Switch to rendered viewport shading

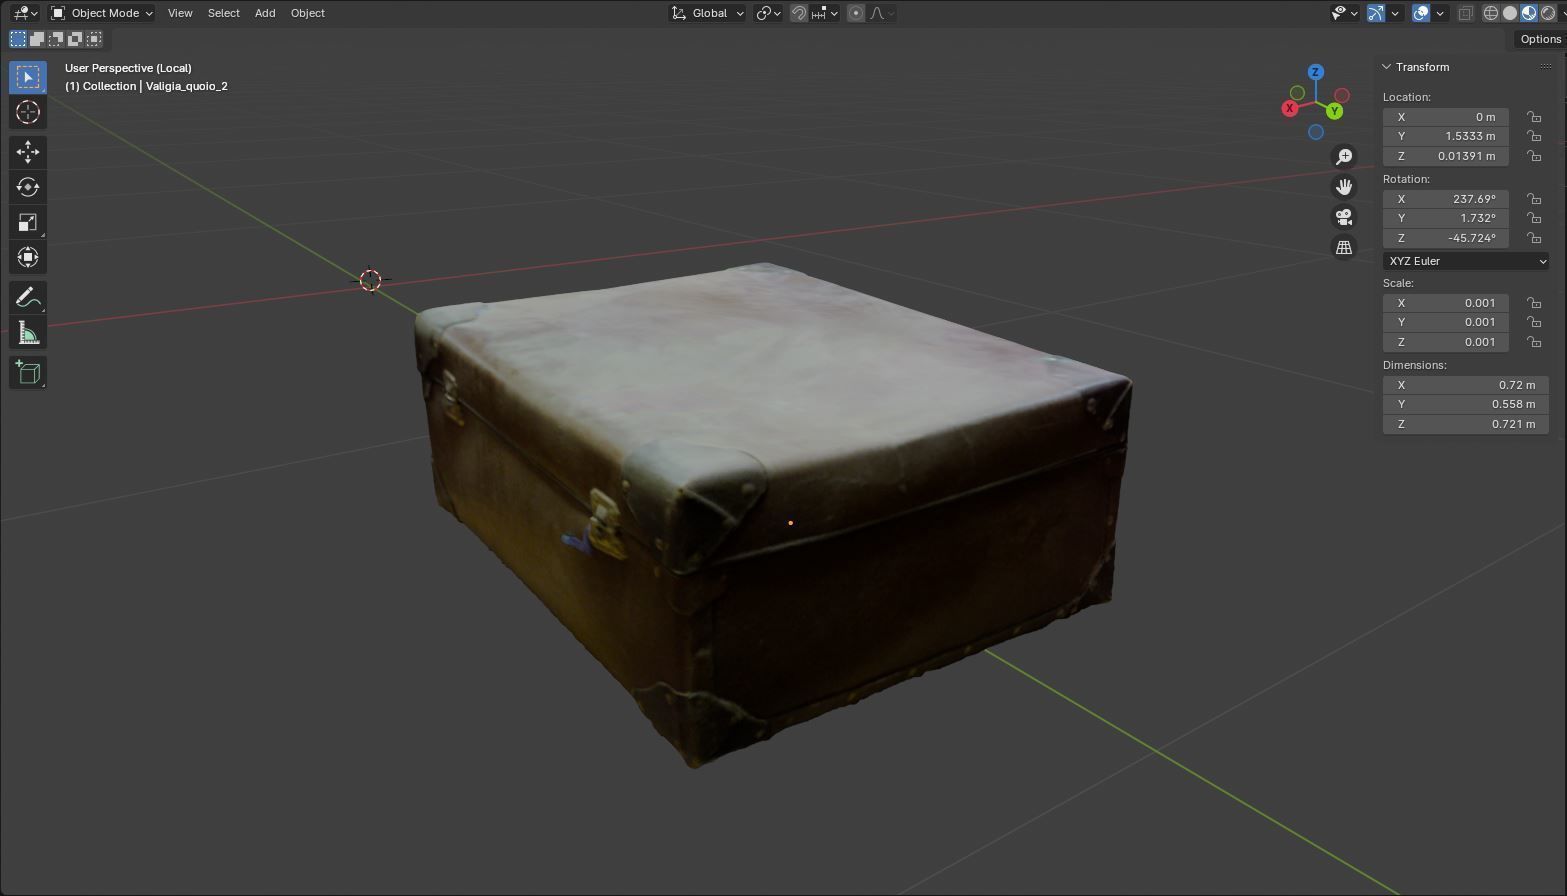pyautogui.click(x=1548, y=13)
